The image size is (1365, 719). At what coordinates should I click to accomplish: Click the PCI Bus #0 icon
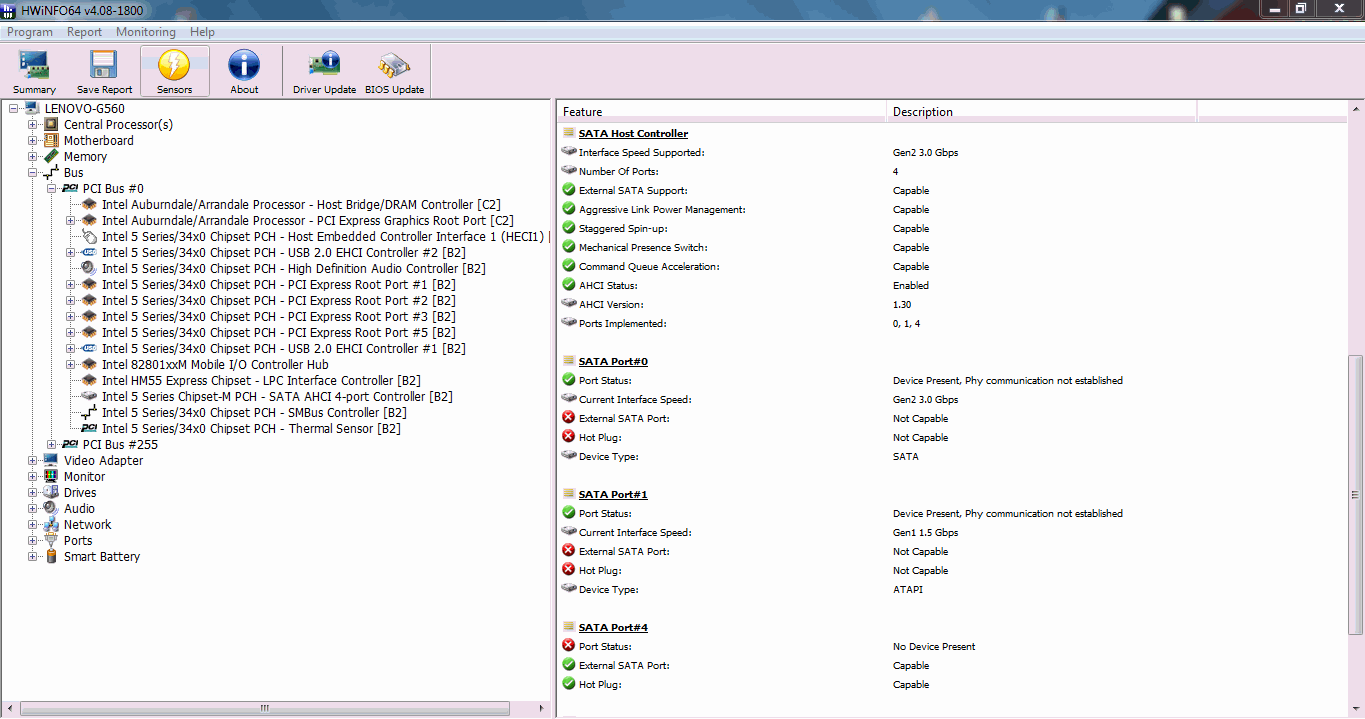pos(70,189)
